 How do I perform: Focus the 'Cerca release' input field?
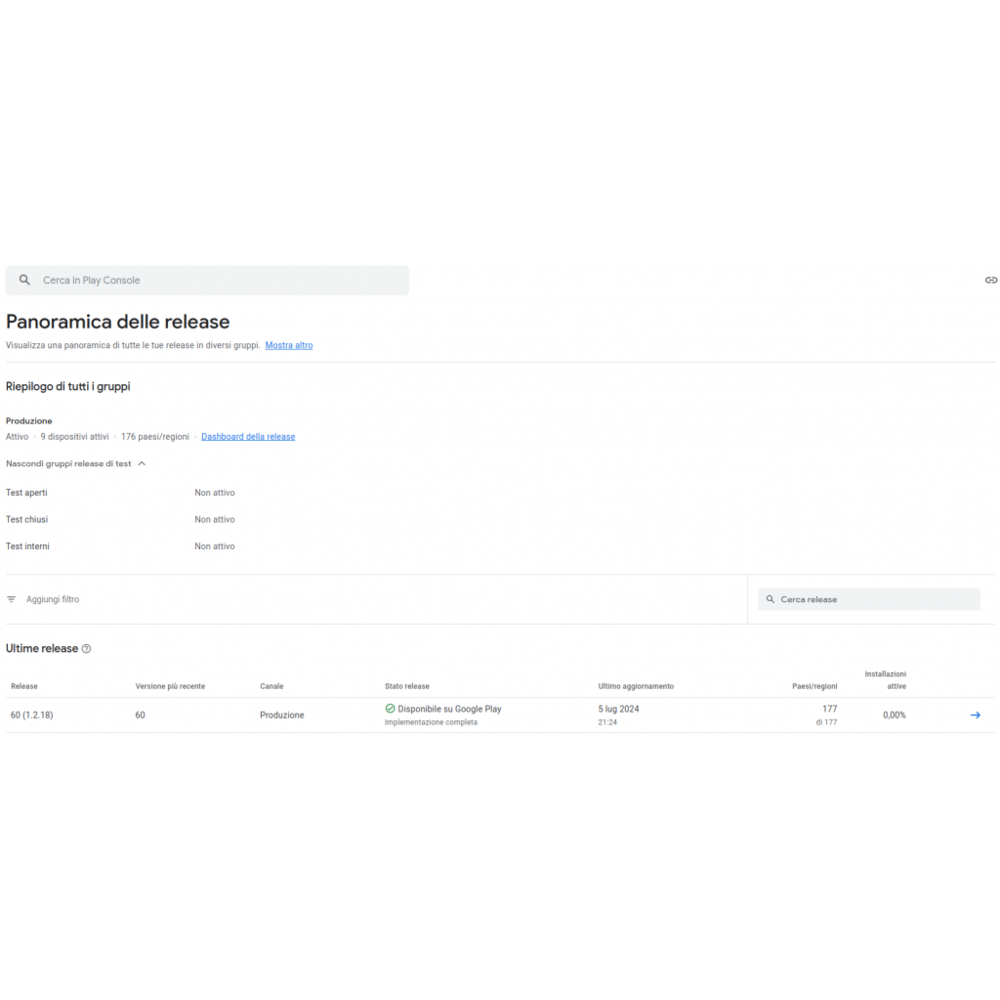[x=875, y=600]
